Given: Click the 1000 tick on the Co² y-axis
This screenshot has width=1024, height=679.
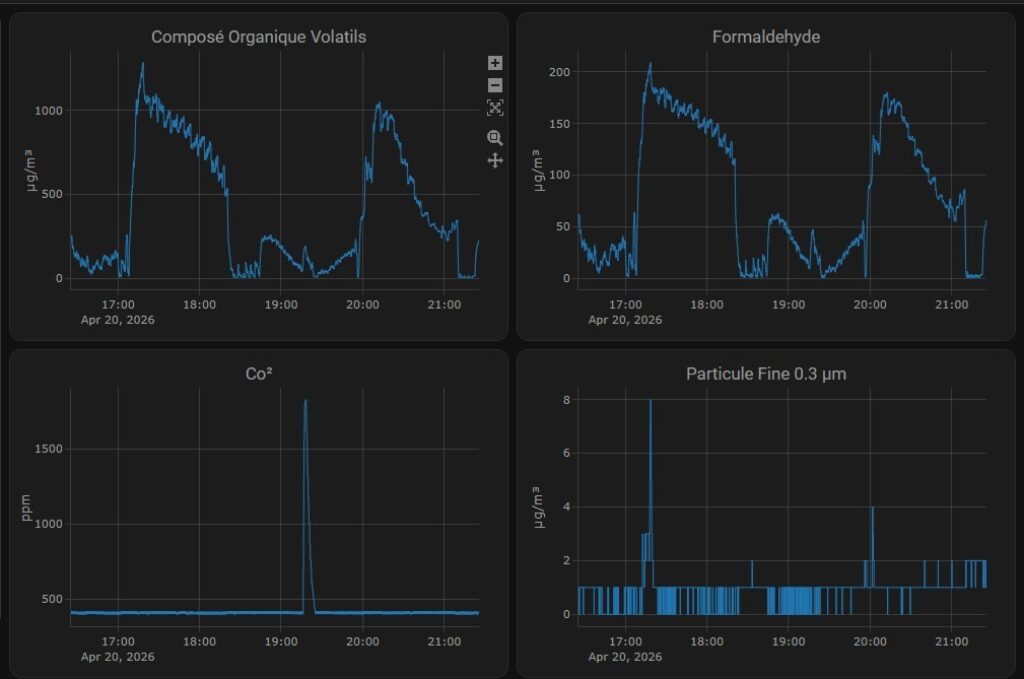Looking at the screenshot, I should pos(48,524).
